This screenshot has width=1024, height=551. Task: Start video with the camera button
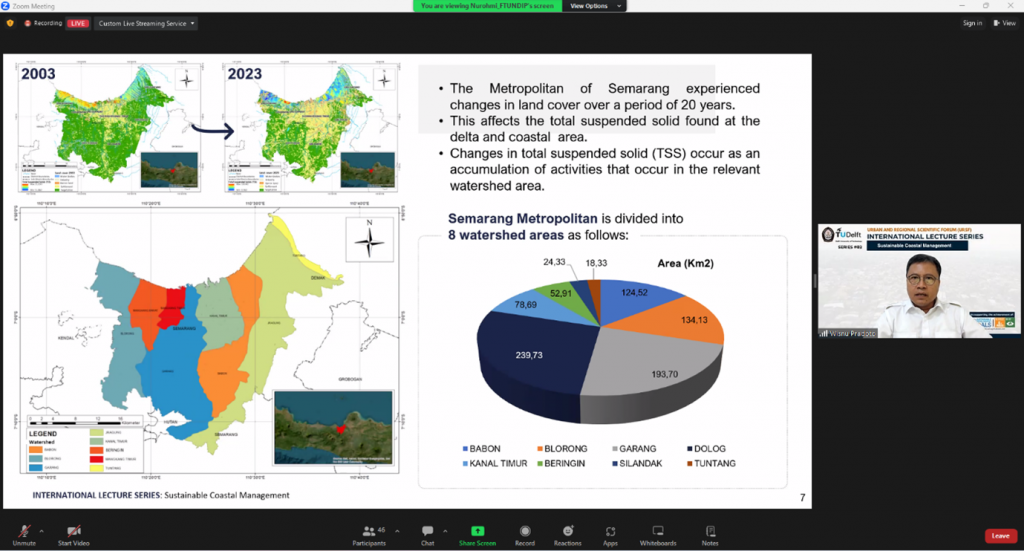(x=74, y=531)
